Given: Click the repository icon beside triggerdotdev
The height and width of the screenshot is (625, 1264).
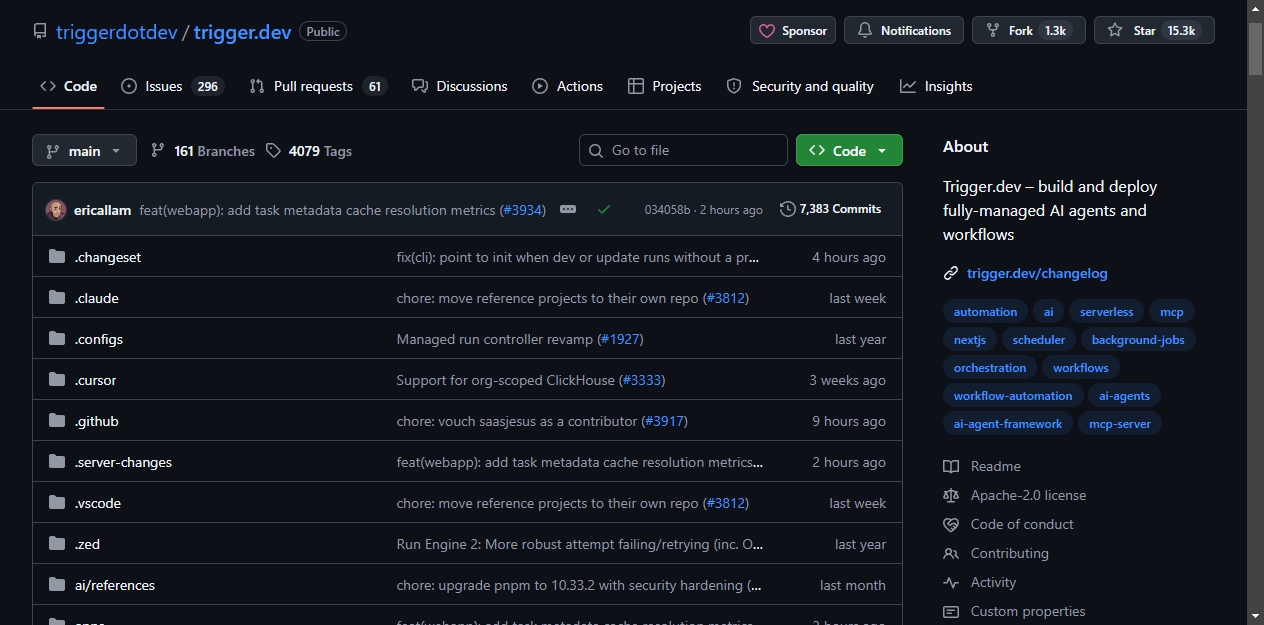Looking at the screenshot, I should [40, 31].
